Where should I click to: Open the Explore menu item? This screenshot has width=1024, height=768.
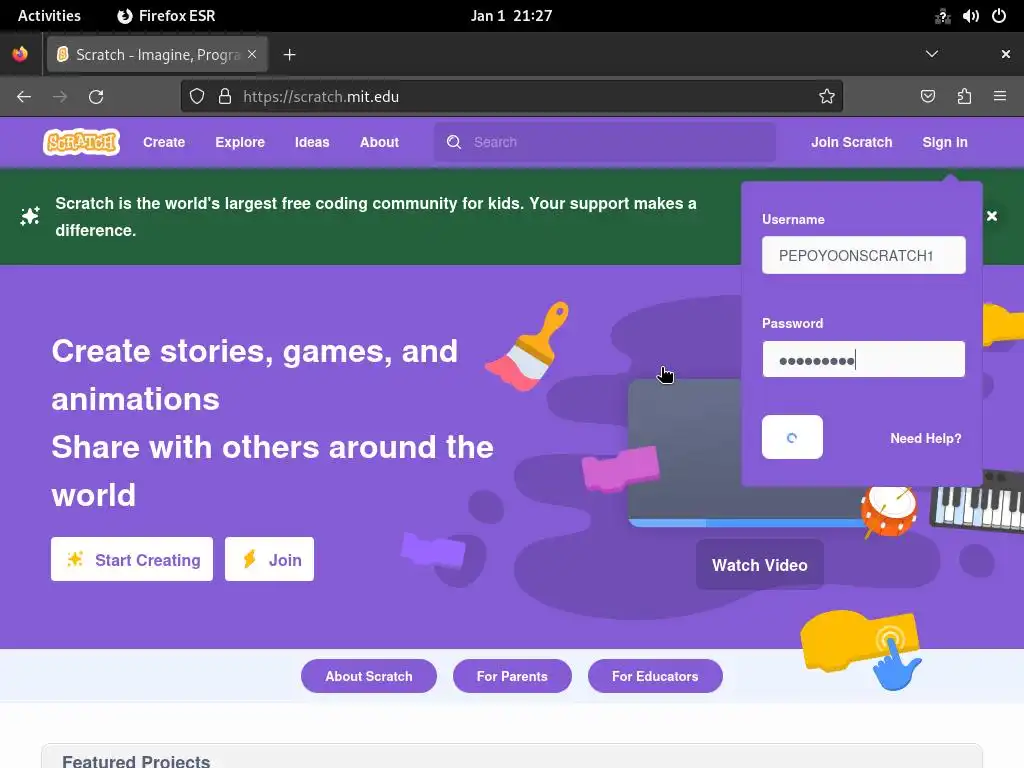pos(240,142)
